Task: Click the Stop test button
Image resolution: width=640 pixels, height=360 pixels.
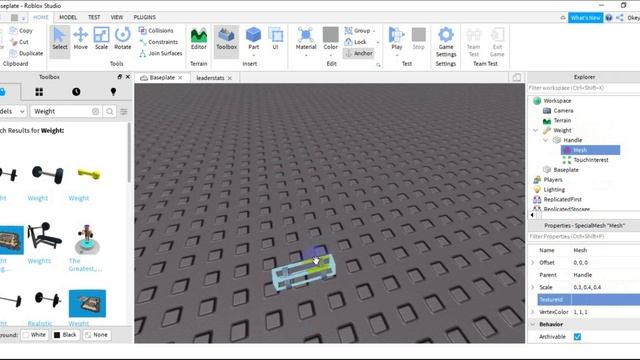Action: (x=418, y=39)
